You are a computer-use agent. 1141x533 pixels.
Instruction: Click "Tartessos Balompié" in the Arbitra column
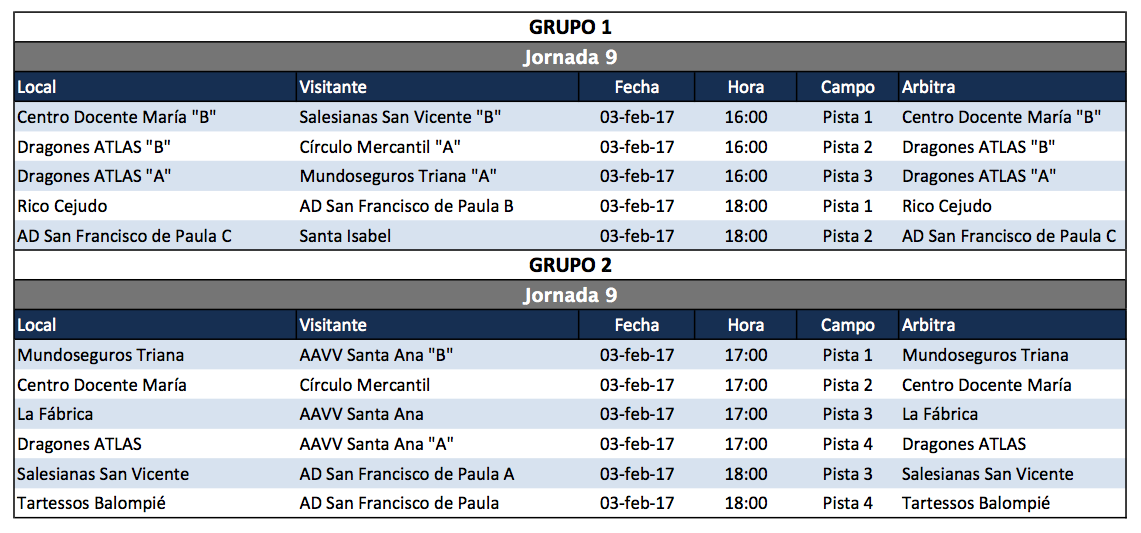coord(975,503)
